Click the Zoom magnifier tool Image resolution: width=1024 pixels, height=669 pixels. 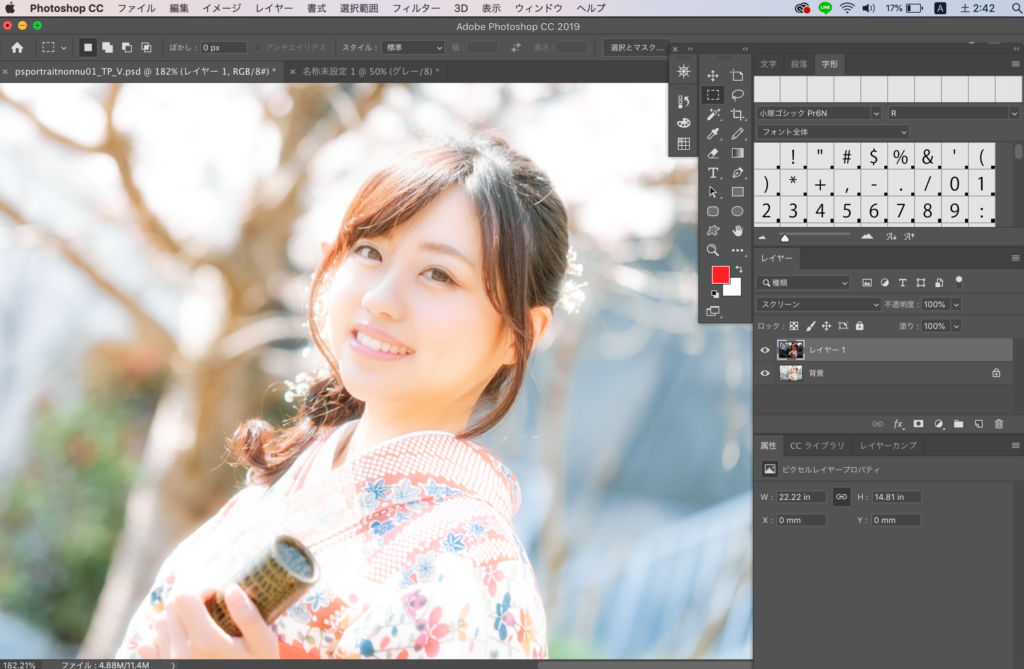pyautogui.click(x=713, y=250)
